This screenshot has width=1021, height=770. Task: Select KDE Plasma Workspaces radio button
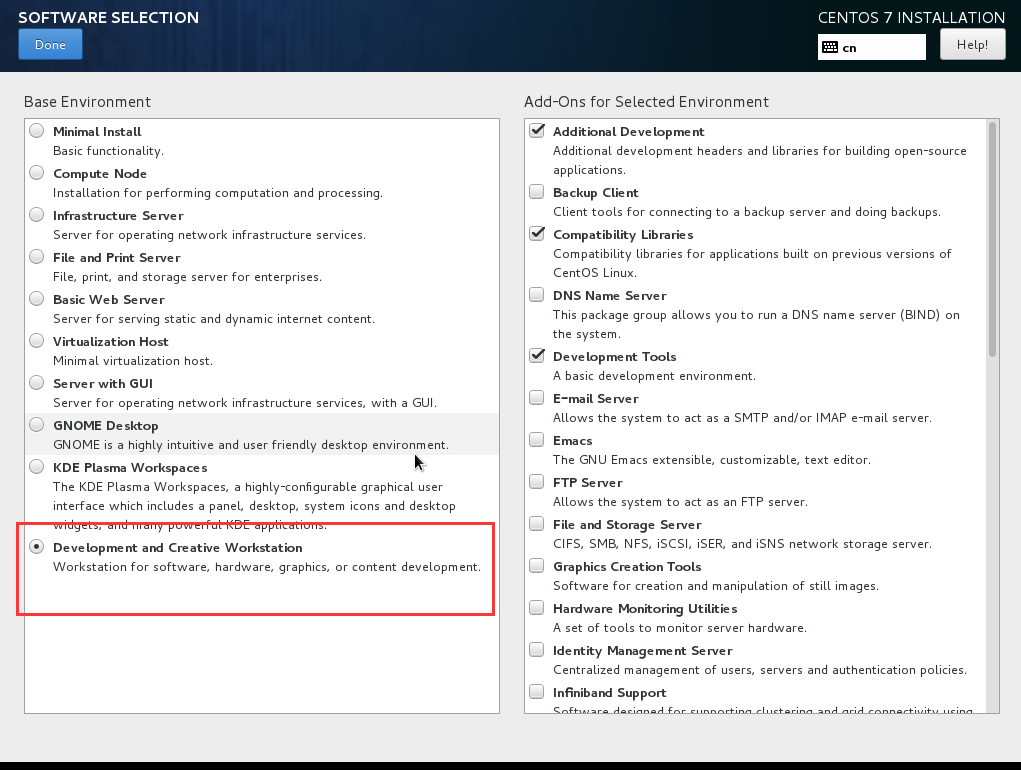coord(36,467)
